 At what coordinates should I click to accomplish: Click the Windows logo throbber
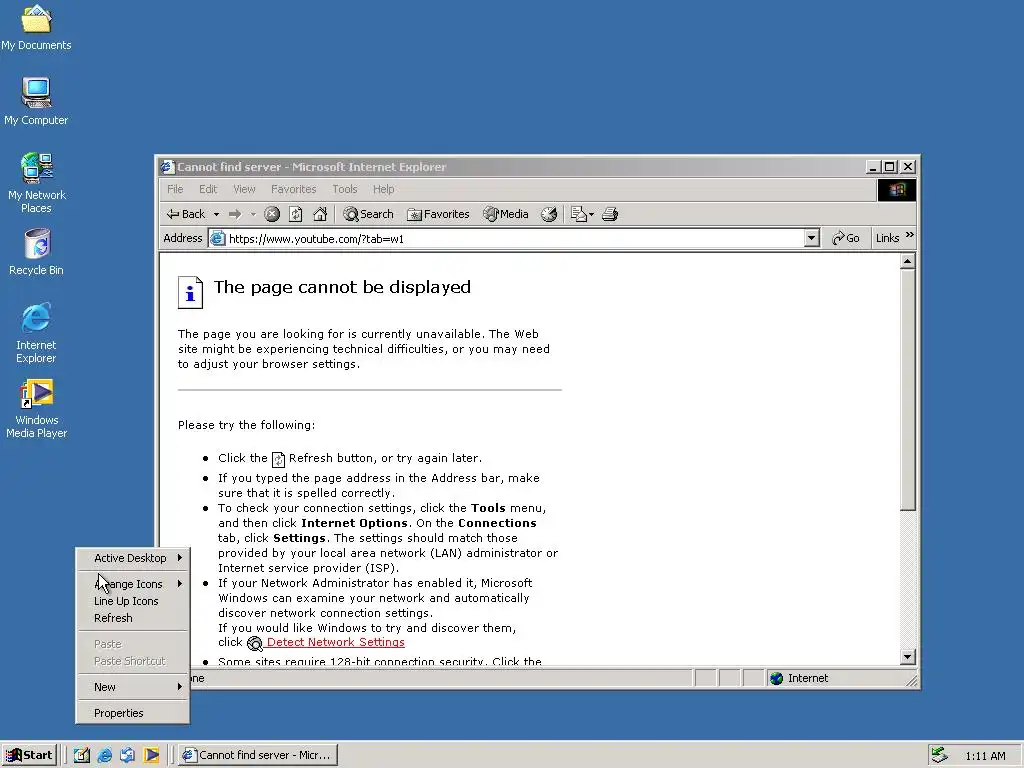(x=896, y=189)
